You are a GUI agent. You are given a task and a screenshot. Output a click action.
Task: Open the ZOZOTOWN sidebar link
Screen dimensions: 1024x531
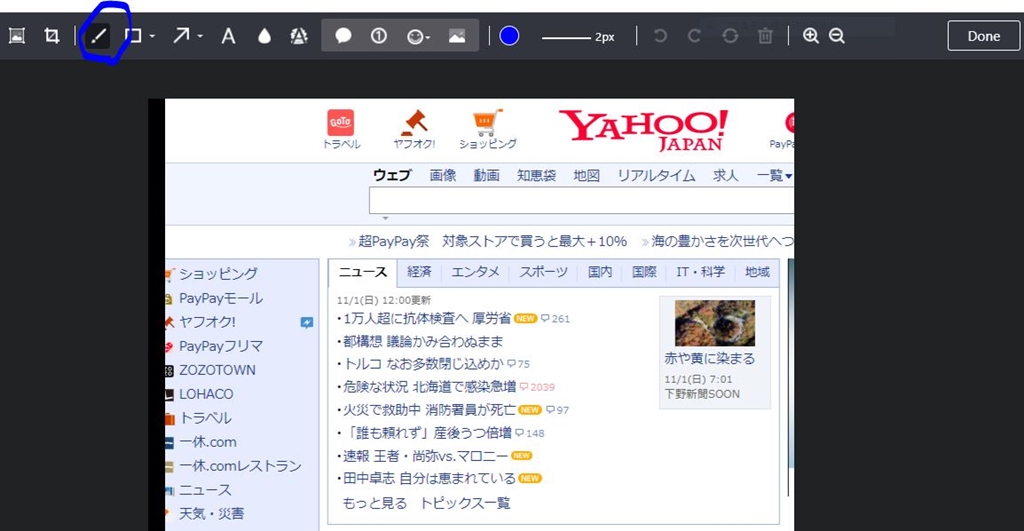pyautogui.click(x=217, y=370)
